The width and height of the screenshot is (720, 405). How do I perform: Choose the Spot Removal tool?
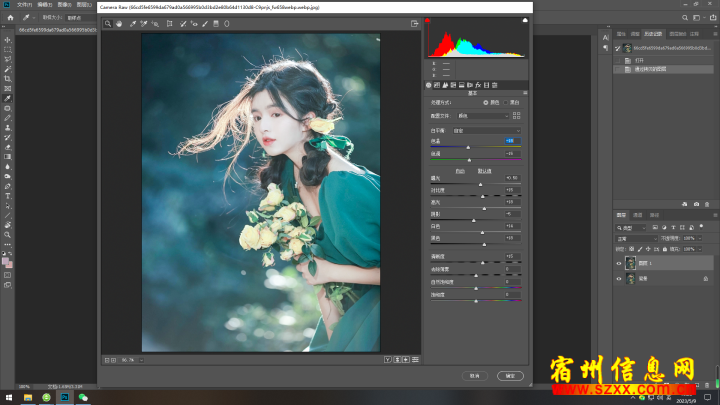coord(183,24)
